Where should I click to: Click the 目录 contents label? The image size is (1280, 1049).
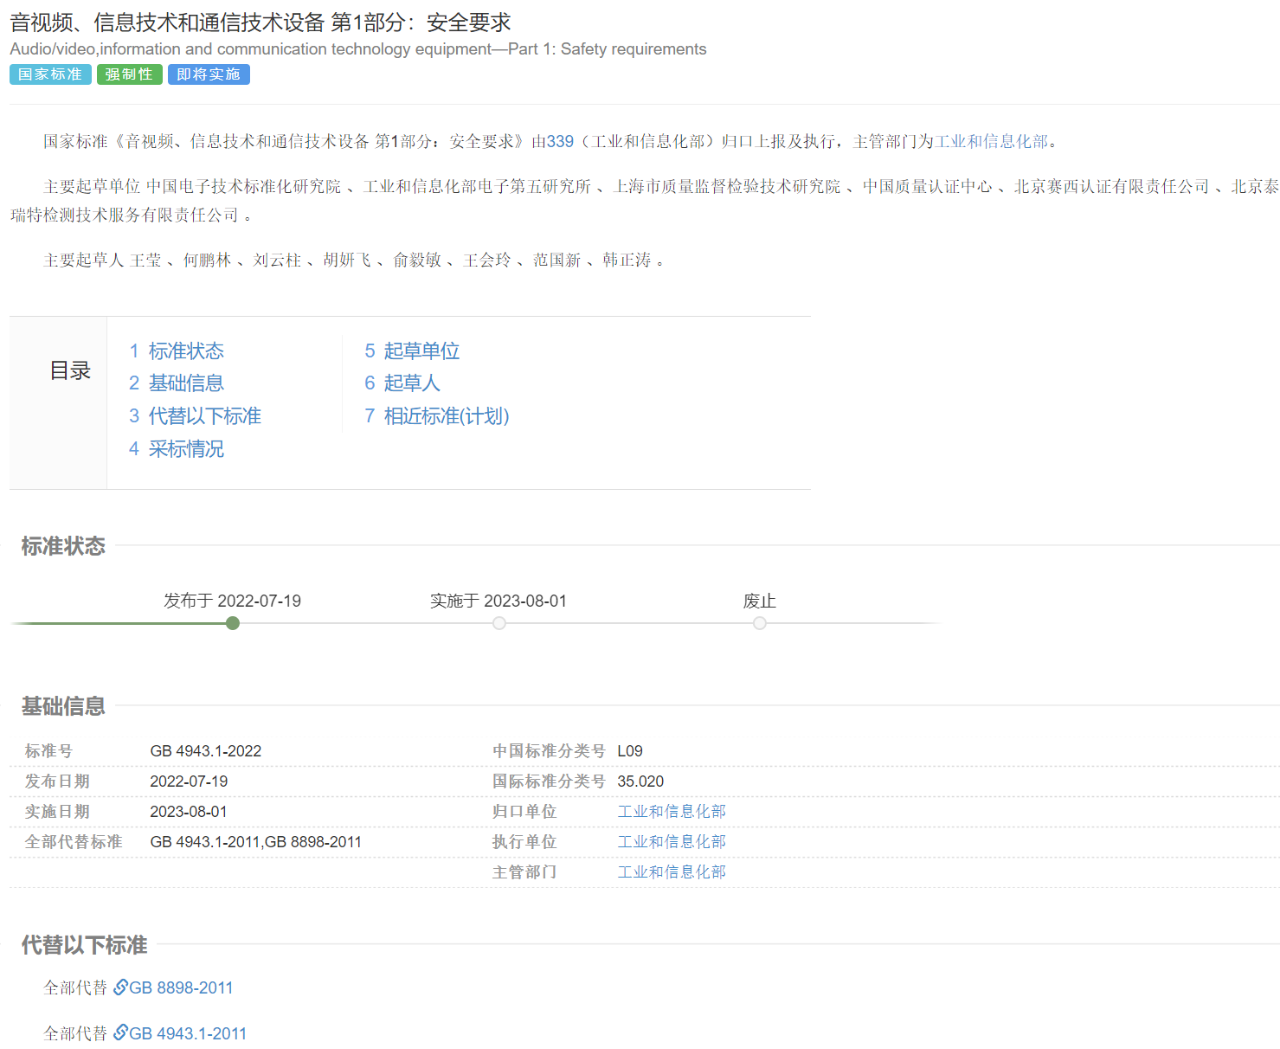click(x=70, y=371)
